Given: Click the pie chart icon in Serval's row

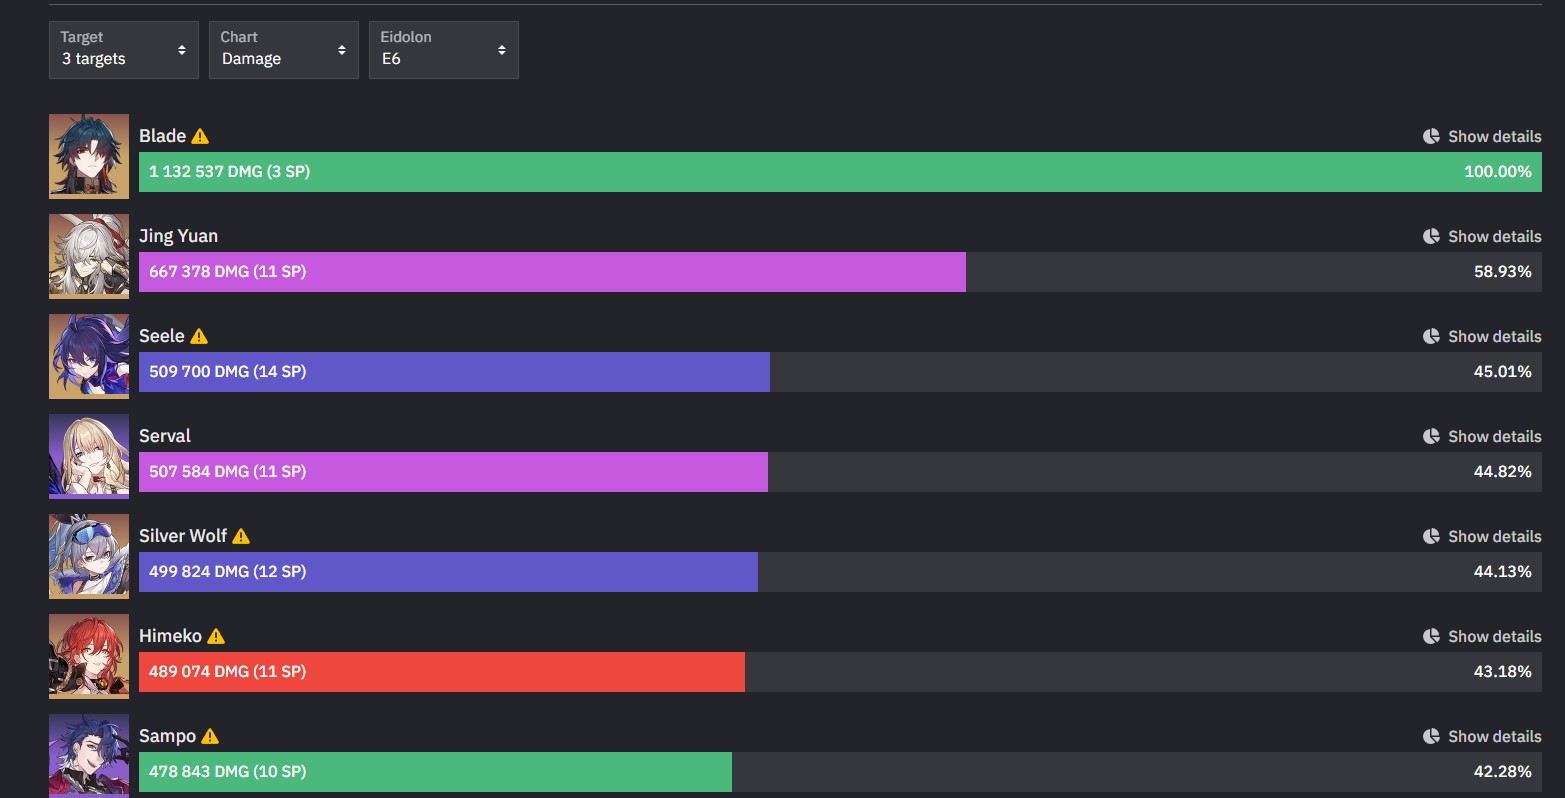Looking at the screenshot, I should click(x=1431, y=437).
